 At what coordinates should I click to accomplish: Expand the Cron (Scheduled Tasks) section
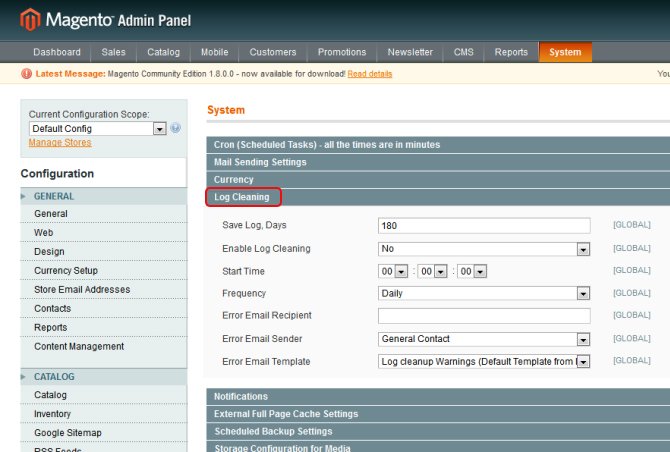[x=438, y=145]
